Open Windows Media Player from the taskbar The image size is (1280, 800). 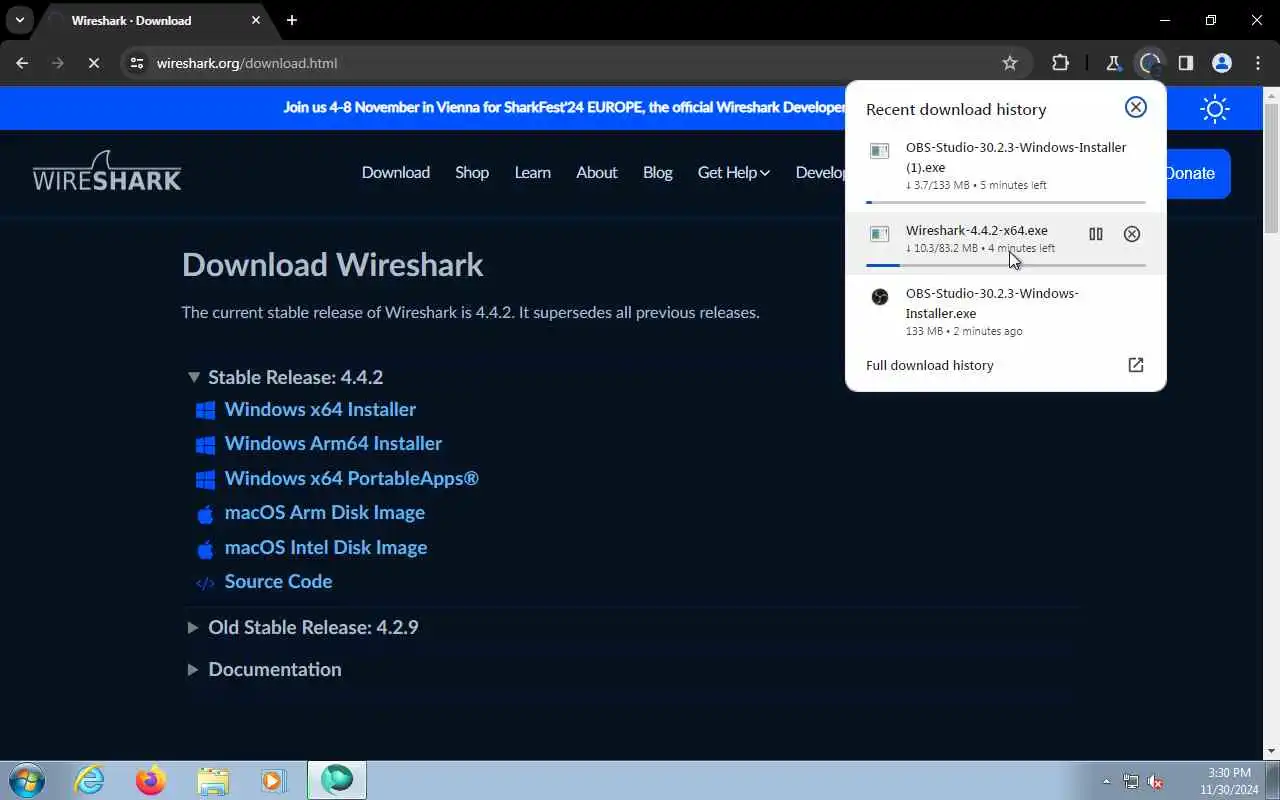coord(274,780)
